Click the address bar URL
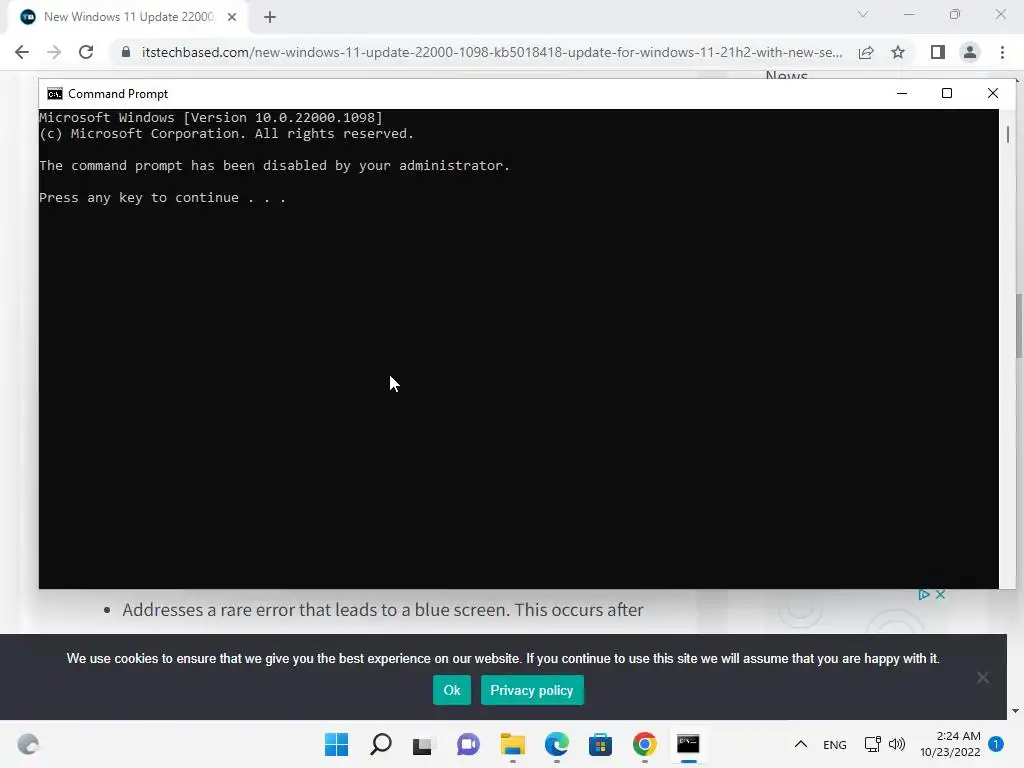1024x768 pixels. [x=492, y=52]
